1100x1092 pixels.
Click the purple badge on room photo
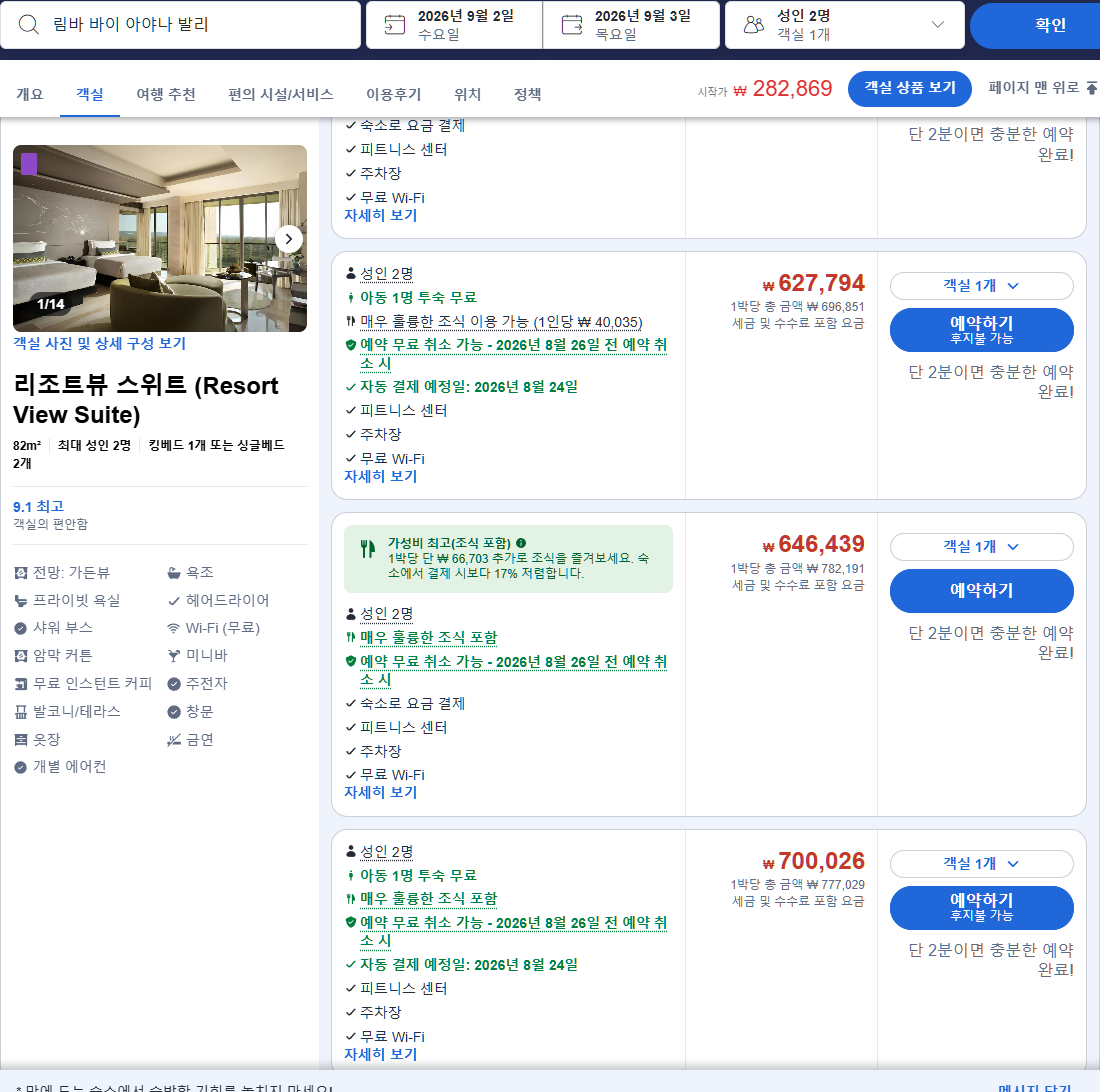[x=29, y=164]
